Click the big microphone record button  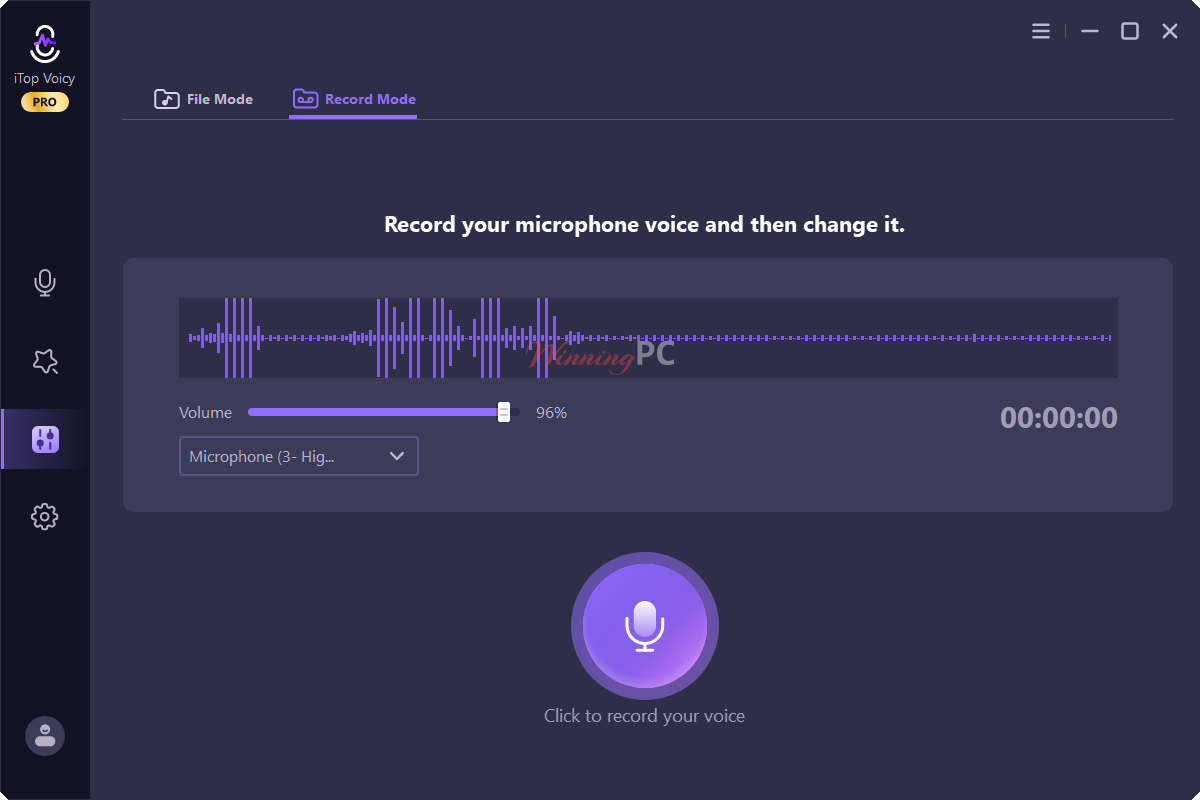(x=645, y=626)
